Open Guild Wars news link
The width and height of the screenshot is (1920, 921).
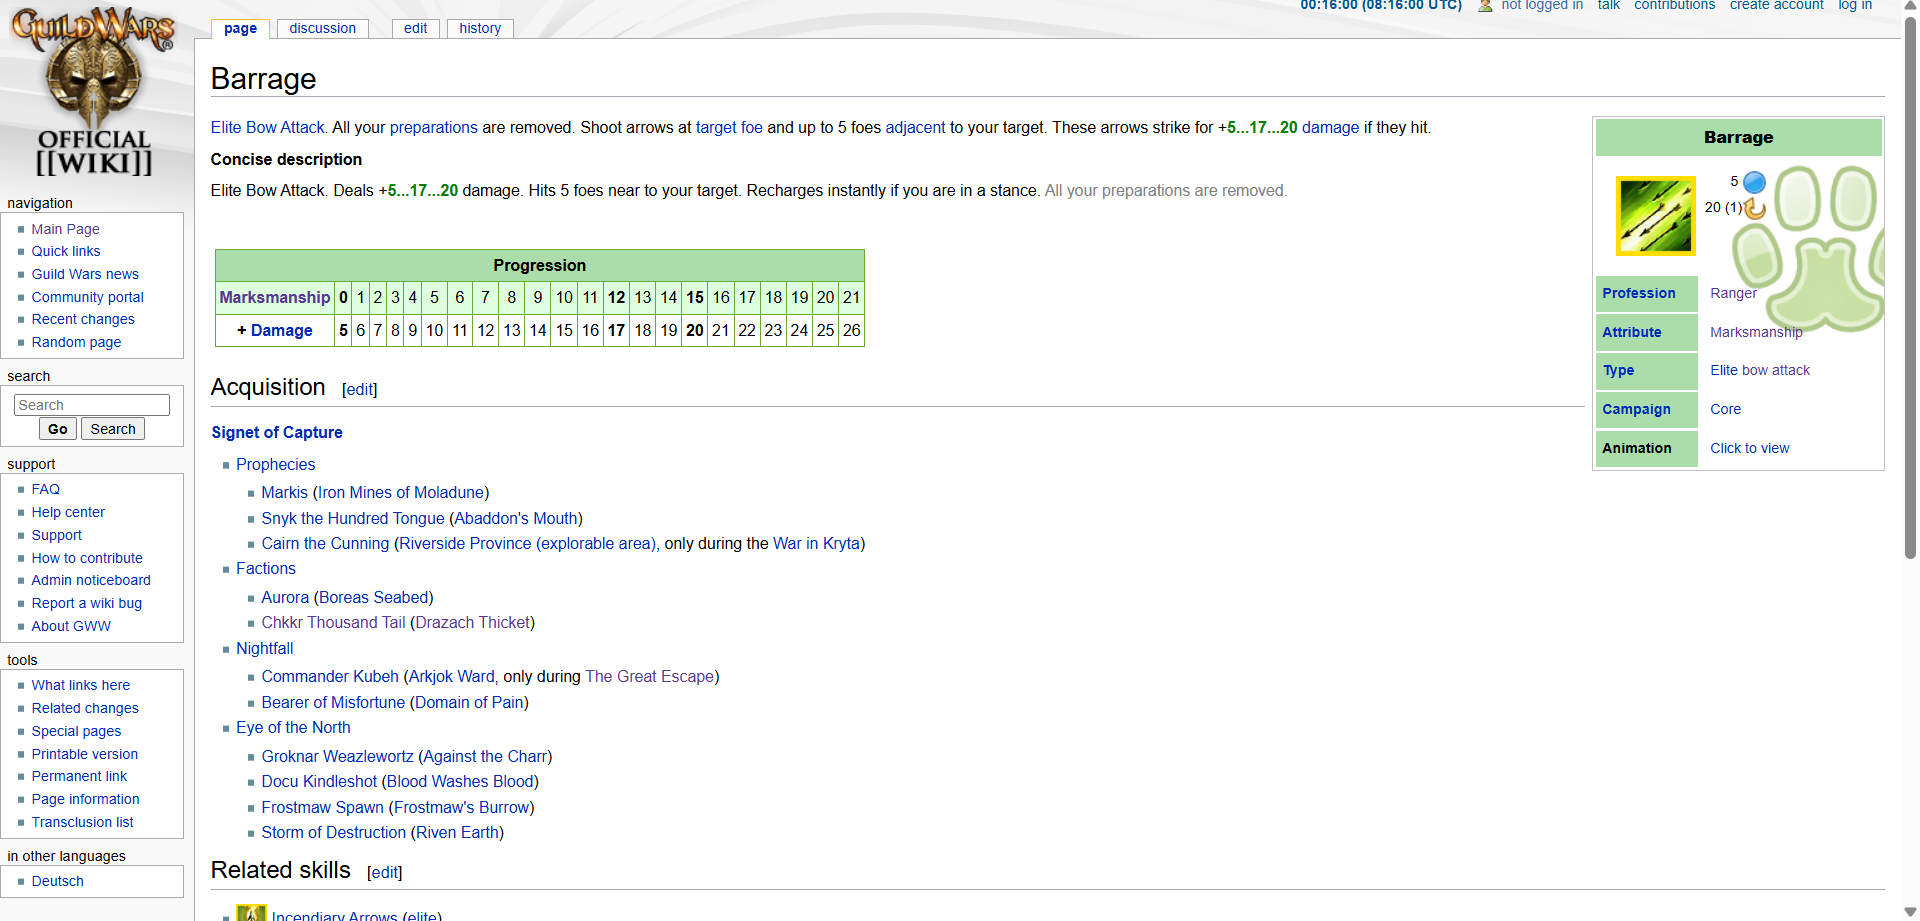tap(85, 274)
